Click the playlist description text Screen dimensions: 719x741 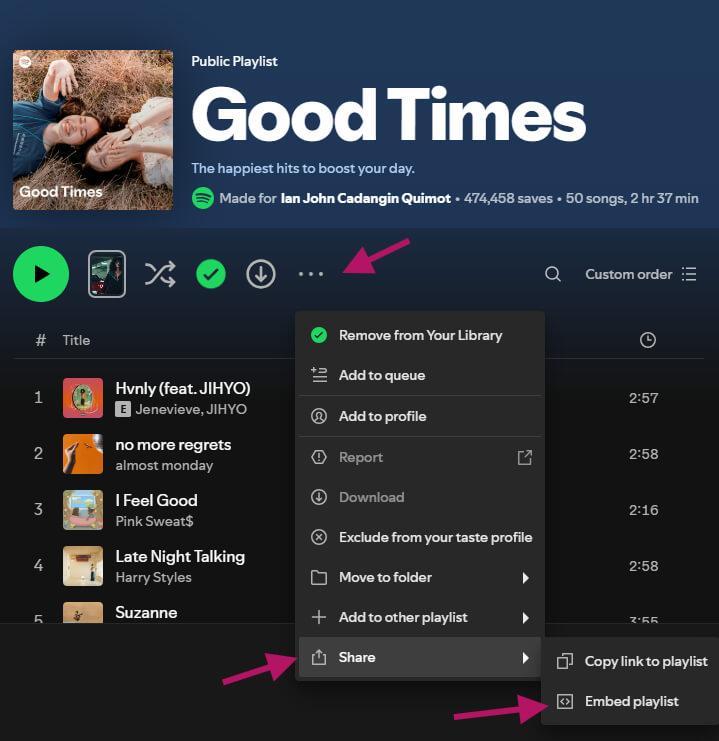(303, 168)
